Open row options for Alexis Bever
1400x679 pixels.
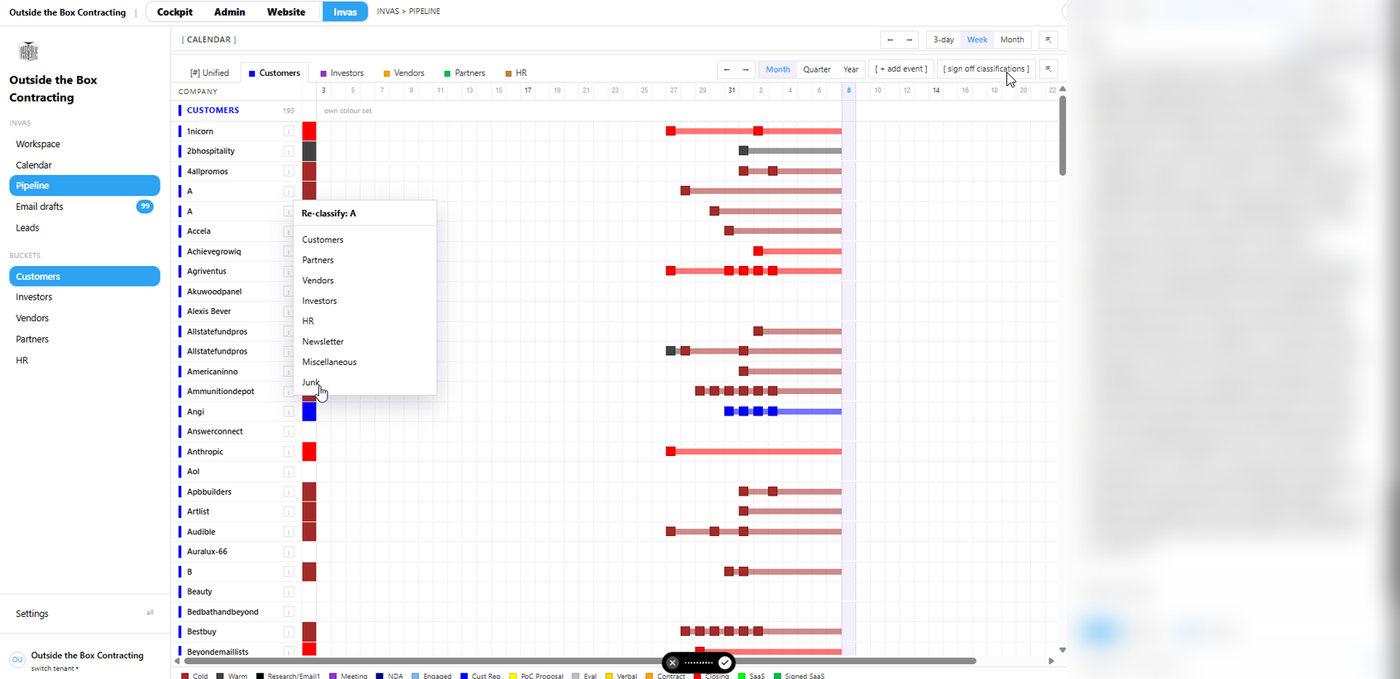click(288, 311)
